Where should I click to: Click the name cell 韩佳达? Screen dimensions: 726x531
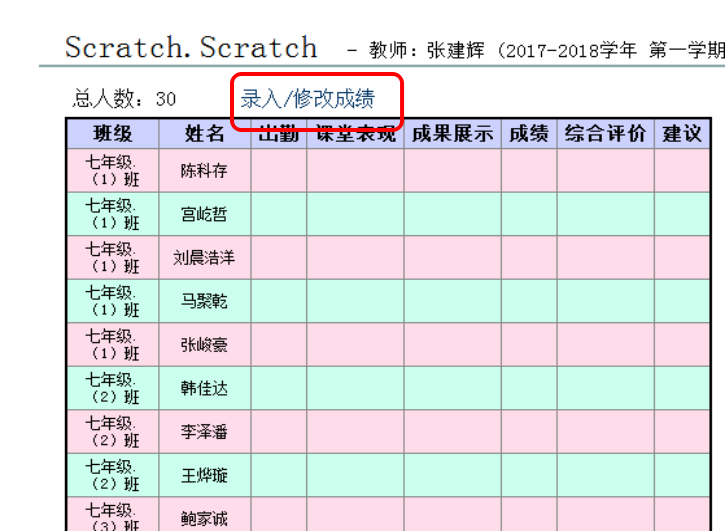[x=204, y=388]
